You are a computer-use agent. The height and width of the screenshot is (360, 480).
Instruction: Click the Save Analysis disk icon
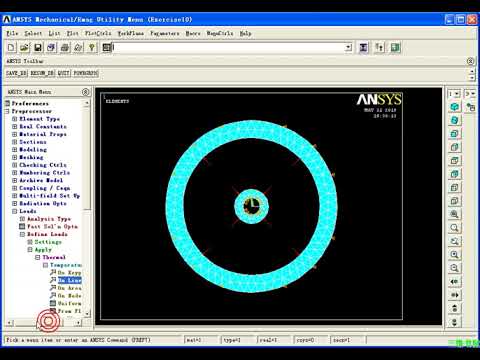(x=38, y=47)
